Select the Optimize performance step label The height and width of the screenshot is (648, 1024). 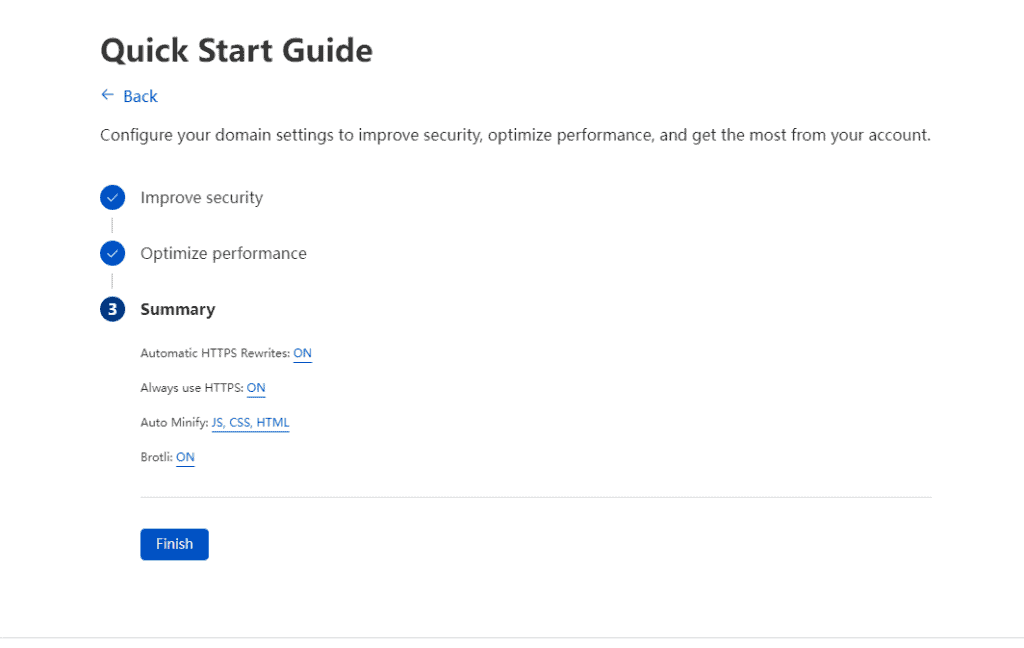pos(223,253)
